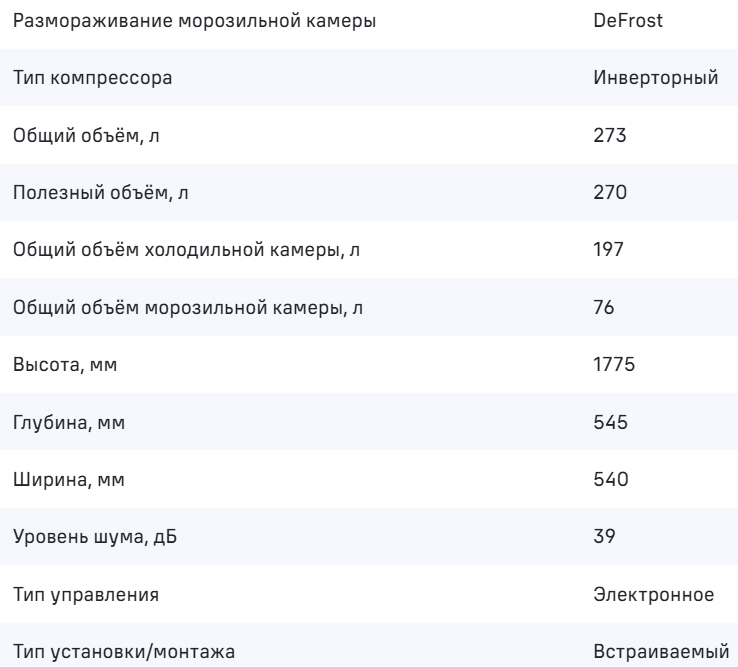Viewport: 738px width, 667px height.
Task: Click the freezer volume value 76
Action: point(603,308)
